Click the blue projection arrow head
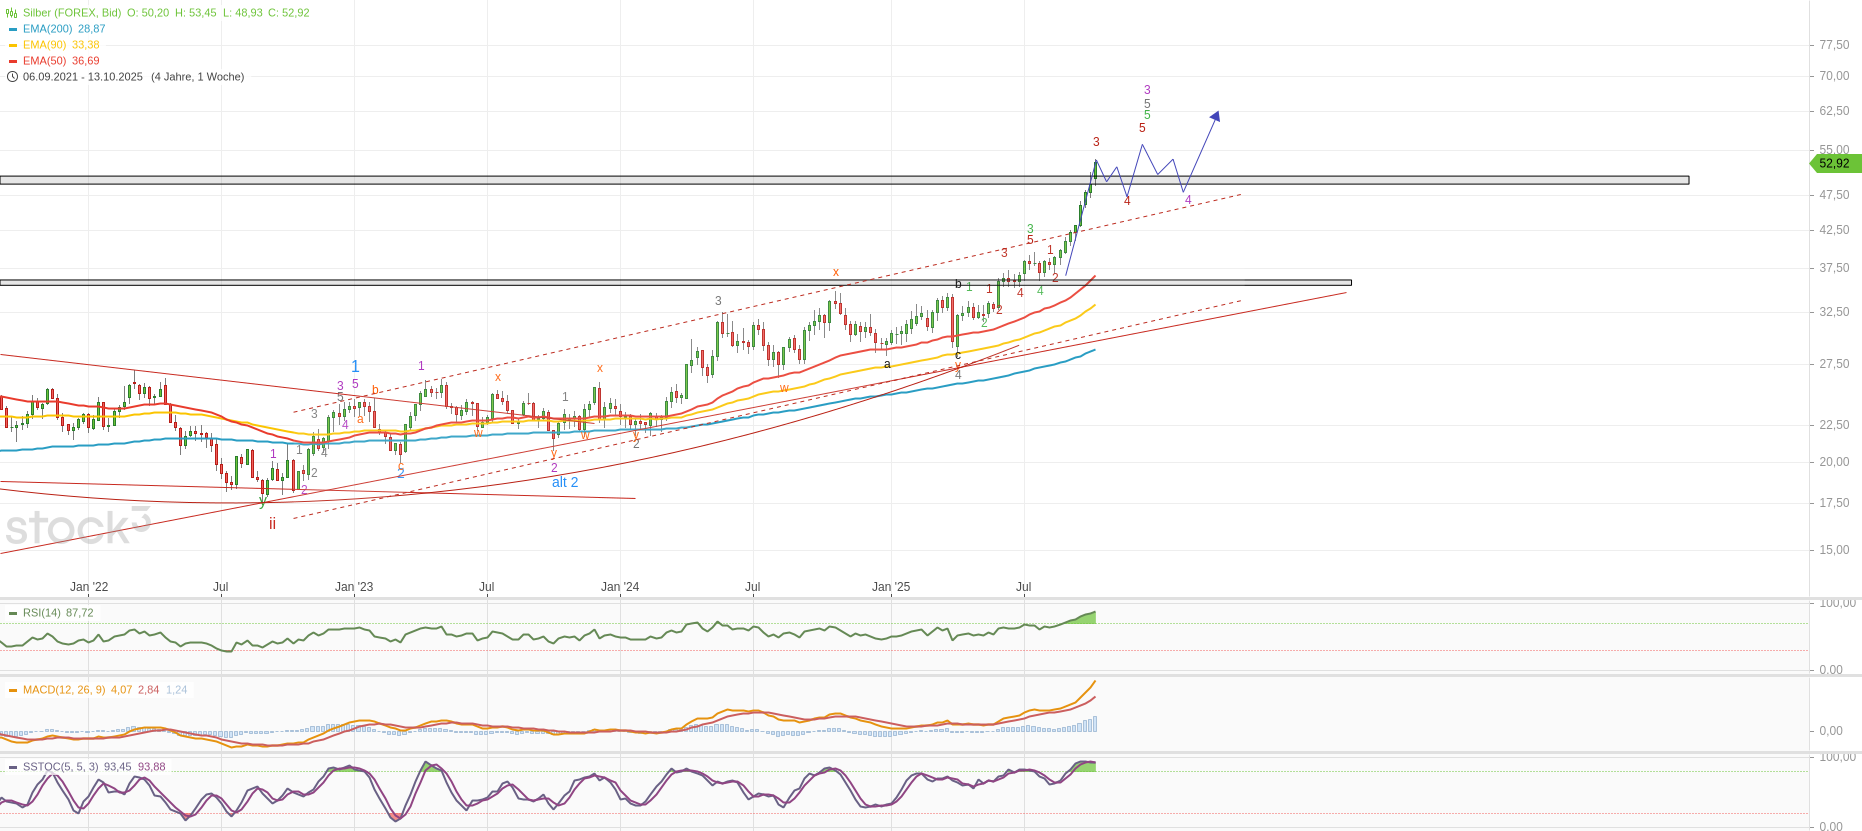 click(x=1215, y=116)
